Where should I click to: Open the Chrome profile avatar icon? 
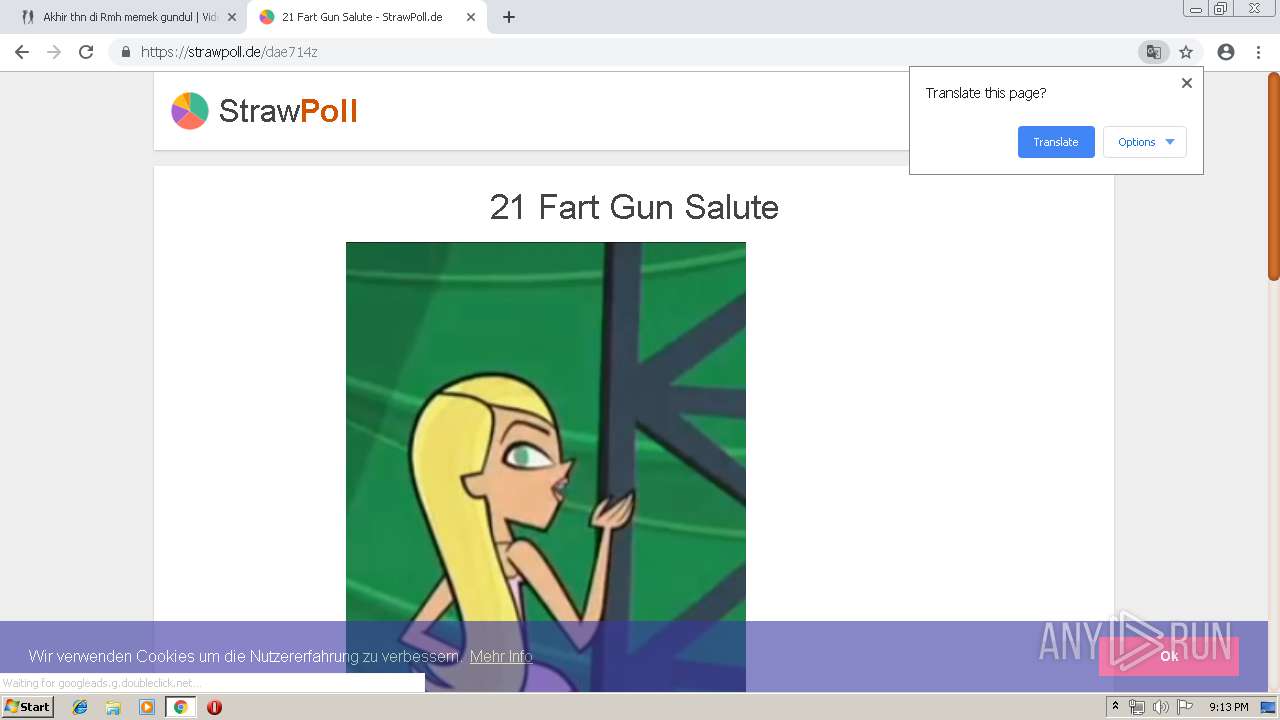(x=1226, y=52)
